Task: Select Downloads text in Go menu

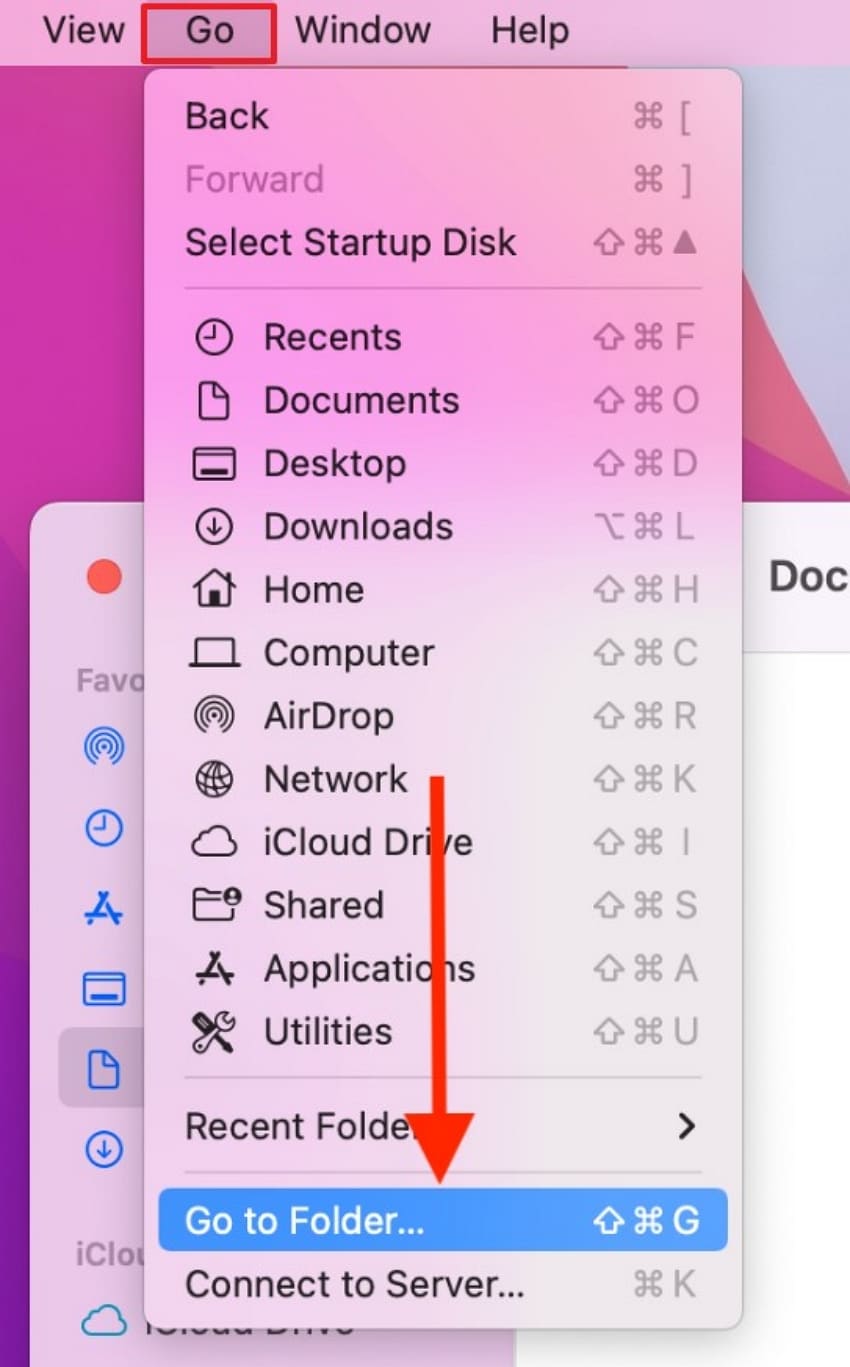Action: [358, 527]
